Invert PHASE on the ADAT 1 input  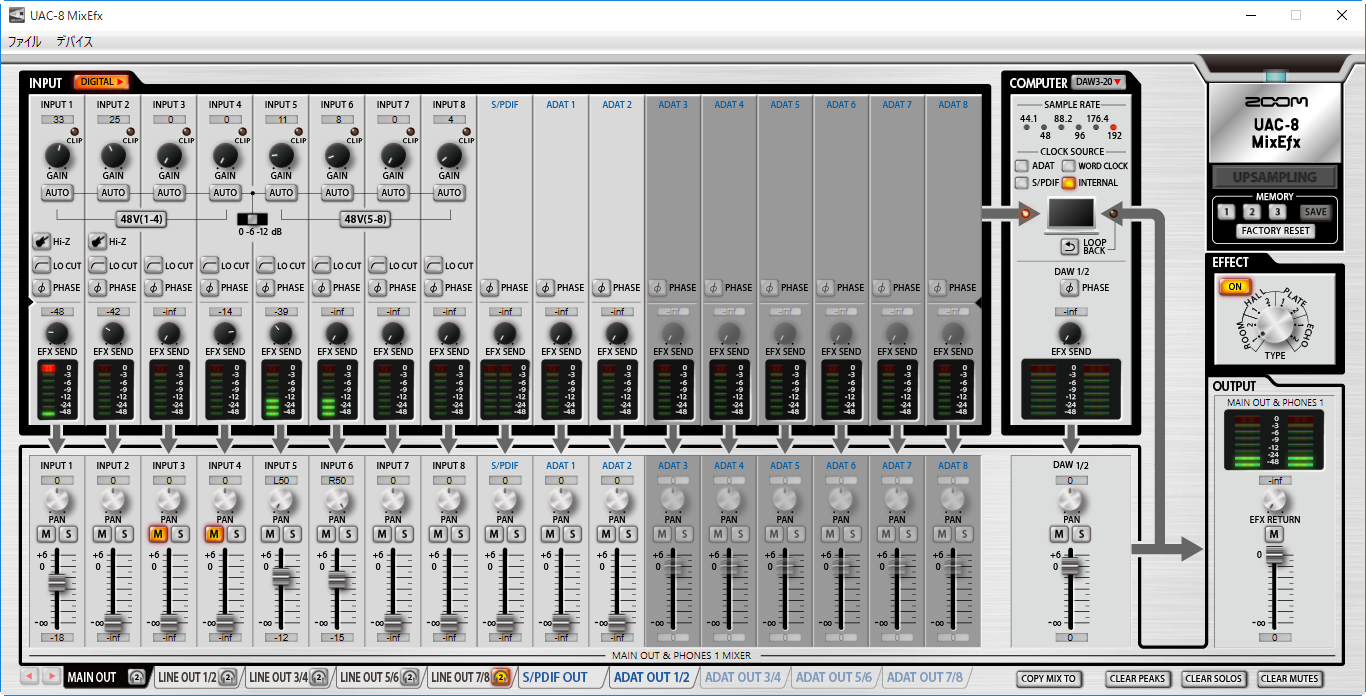pos(546,288)
